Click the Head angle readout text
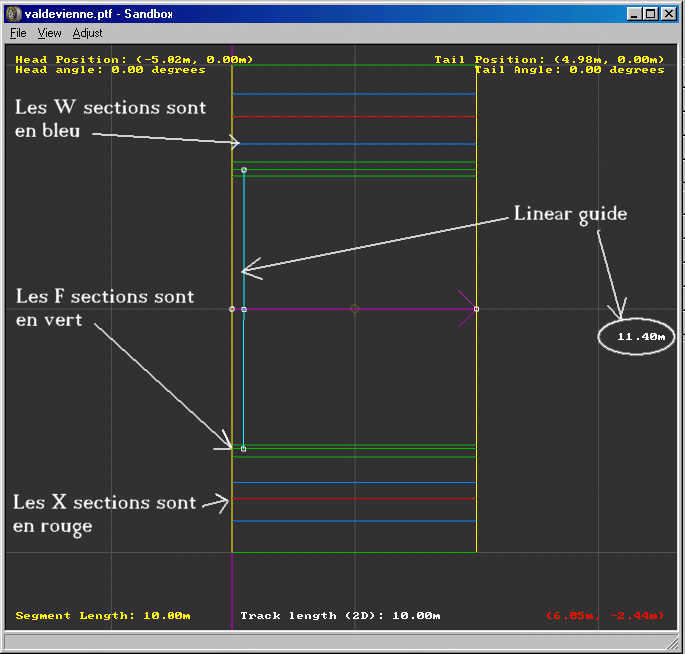 click(110, 70)
